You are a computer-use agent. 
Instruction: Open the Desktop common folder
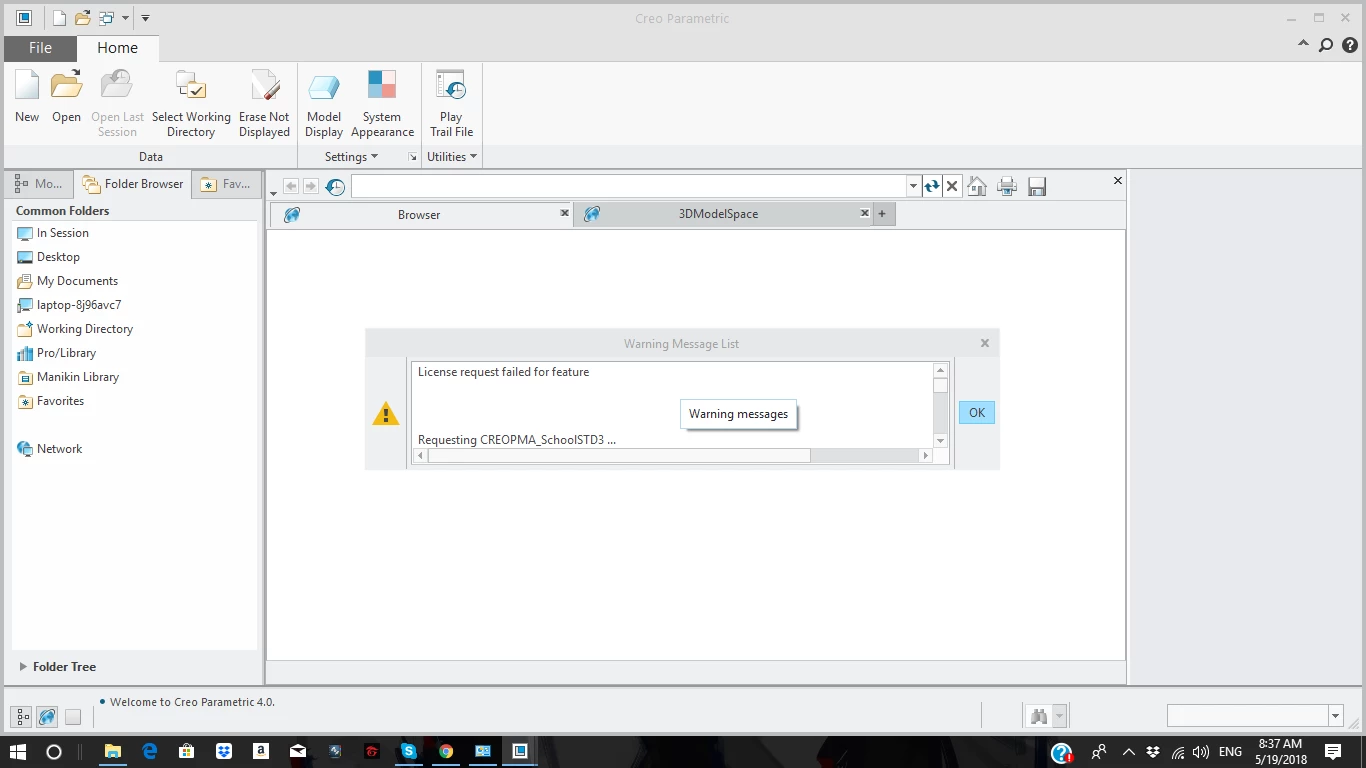(48, 257)
